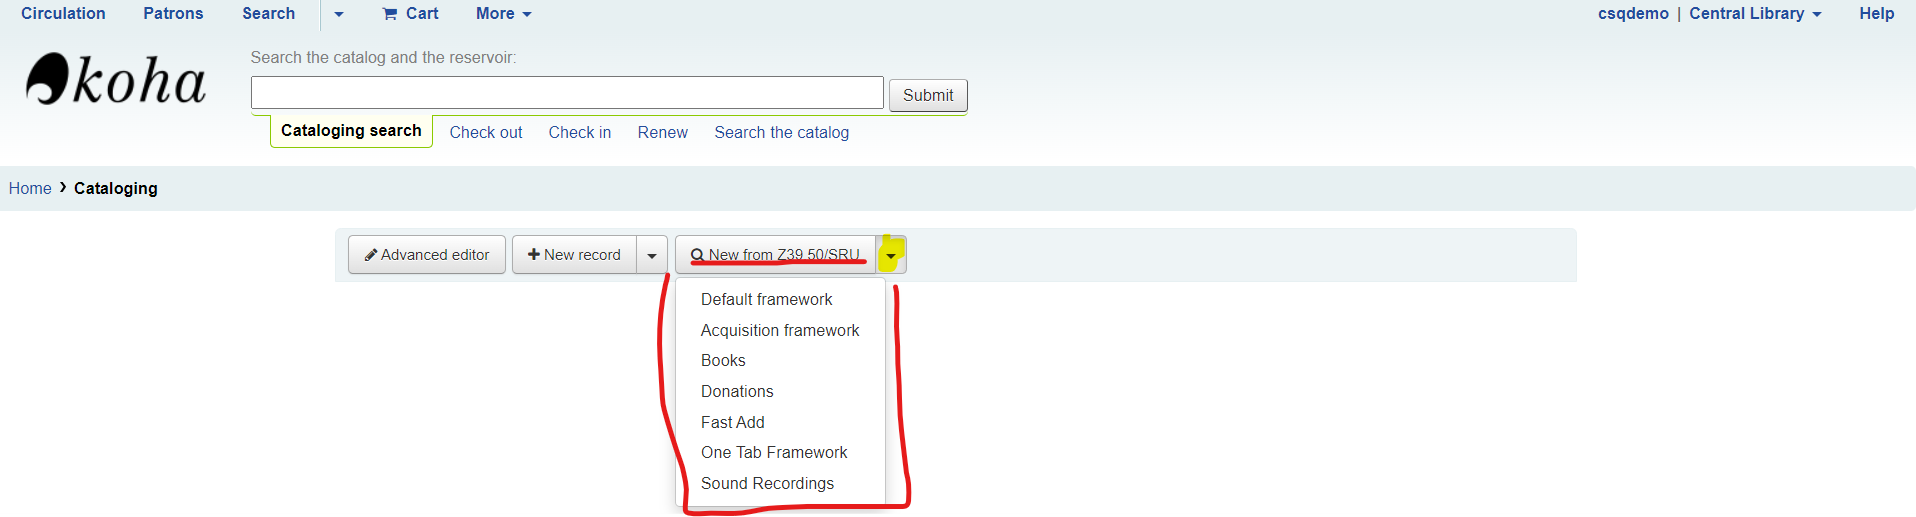The height and width of the screenshot is (517, 1916).
Task: Focus the catalog and reservoir search field
Action: click(567, 93)
